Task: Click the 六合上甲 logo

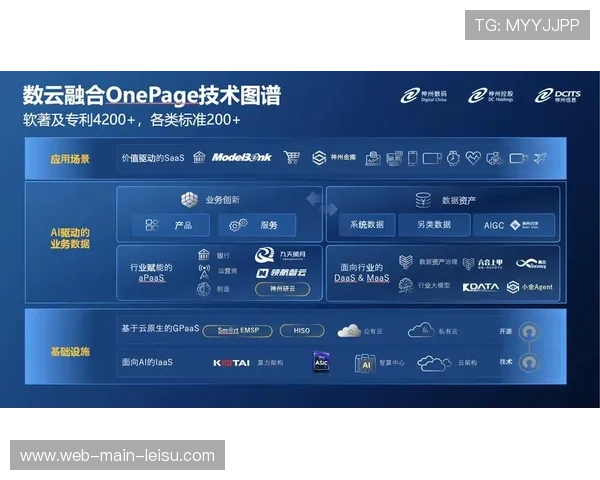Action: [x=483, y=263]
